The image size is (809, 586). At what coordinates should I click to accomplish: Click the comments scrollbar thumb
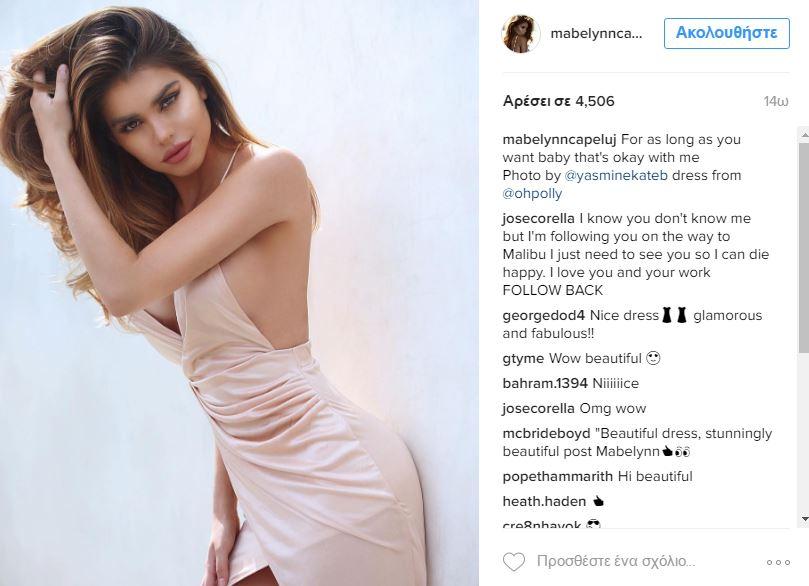[x=804, y=248]
